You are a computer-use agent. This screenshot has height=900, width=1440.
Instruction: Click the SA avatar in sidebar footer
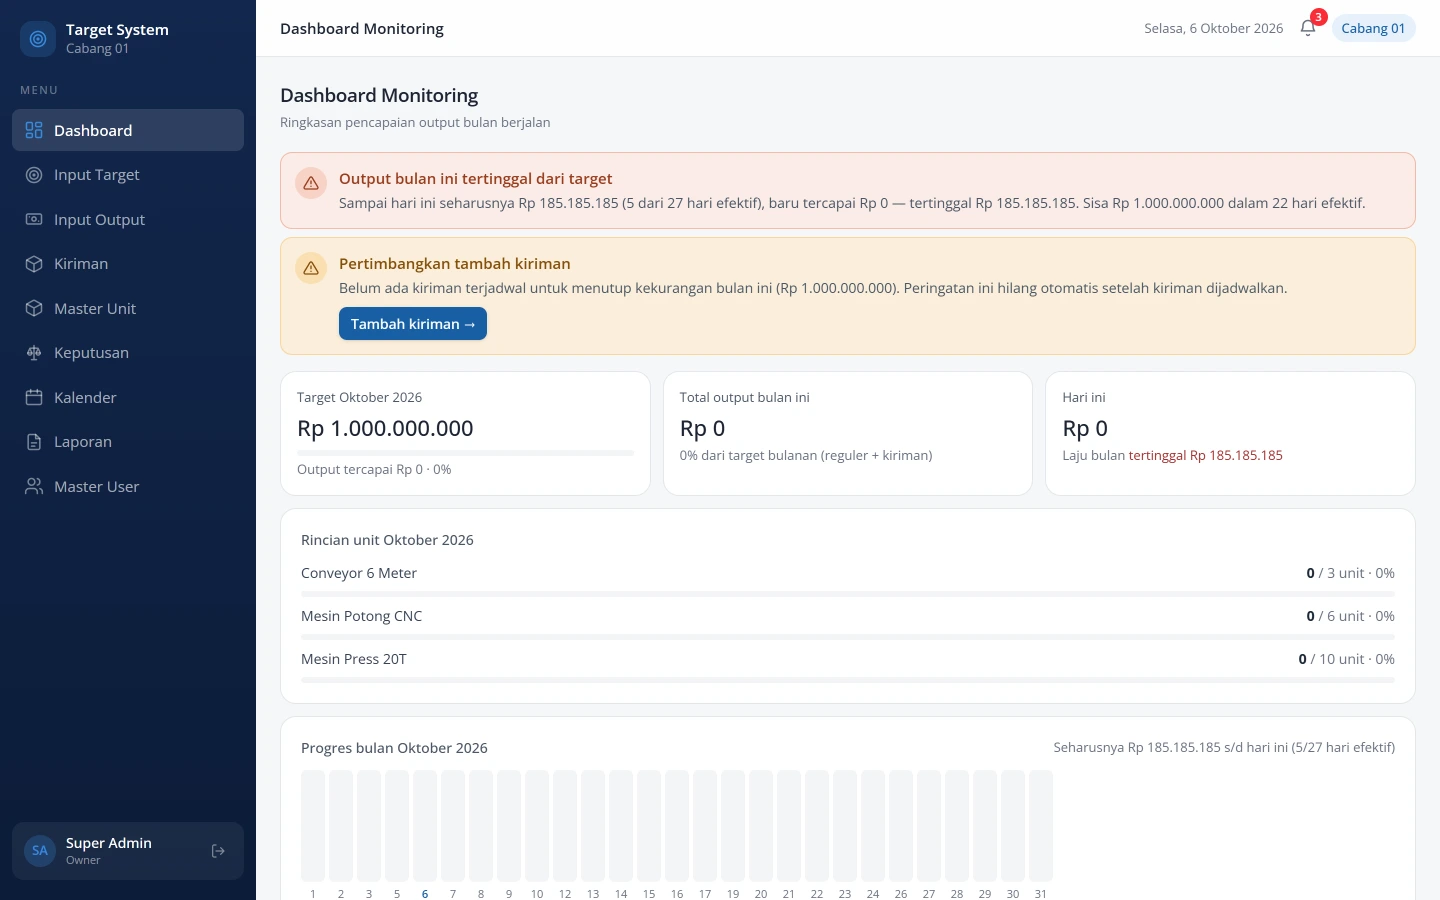[40, 851]
